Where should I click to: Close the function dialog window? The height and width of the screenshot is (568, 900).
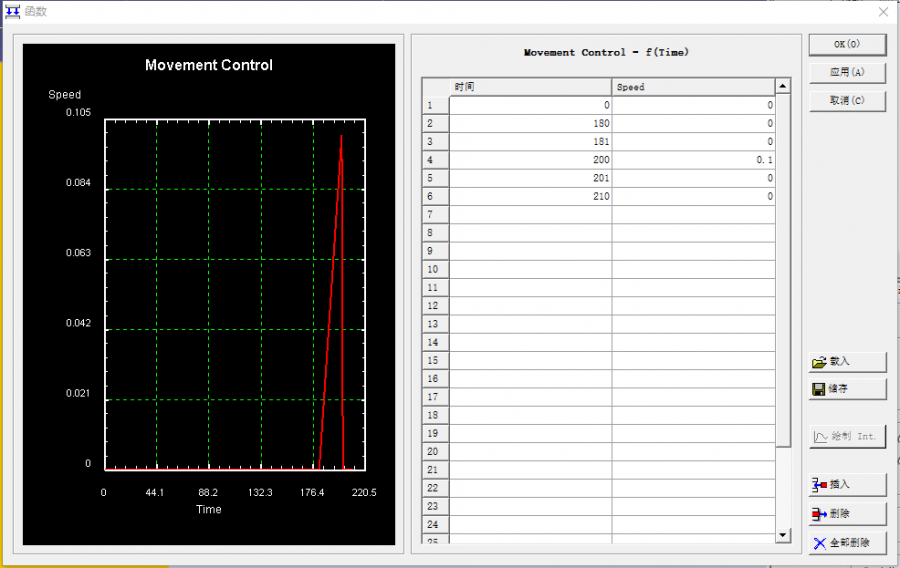click(882, 12)
